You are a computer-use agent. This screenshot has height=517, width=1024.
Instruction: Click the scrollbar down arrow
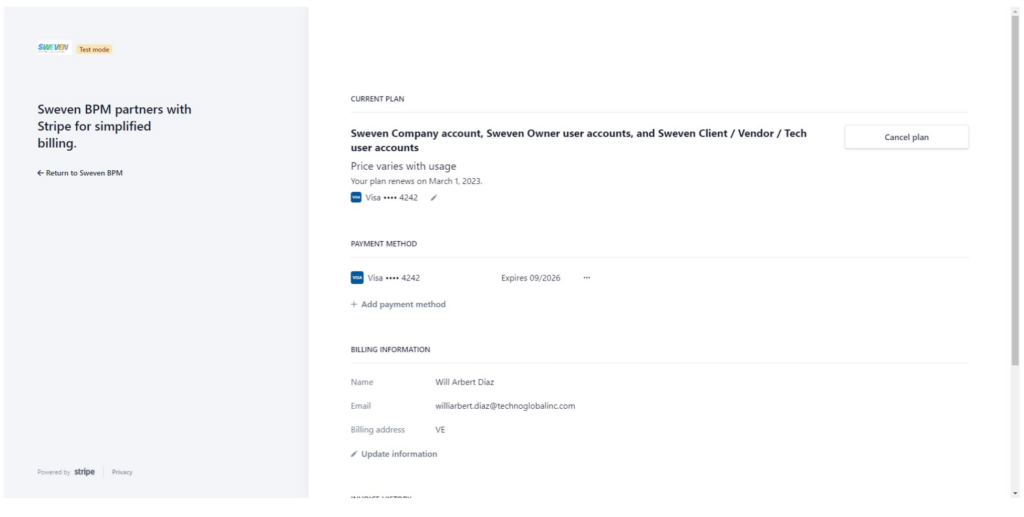(x=1015, y=493)
